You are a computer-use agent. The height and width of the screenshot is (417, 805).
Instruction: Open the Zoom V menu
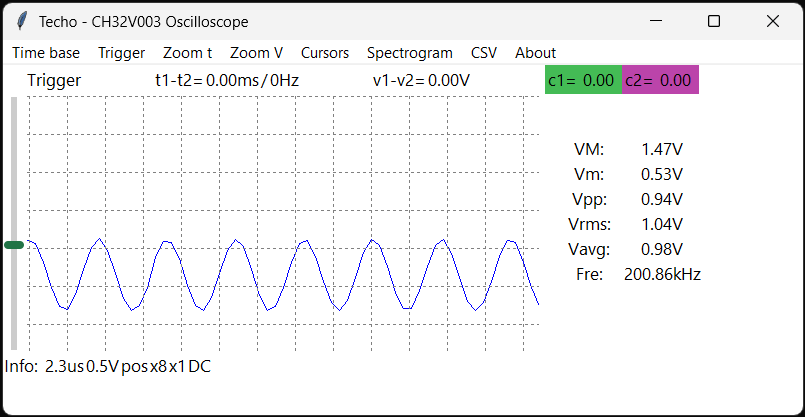256,53
